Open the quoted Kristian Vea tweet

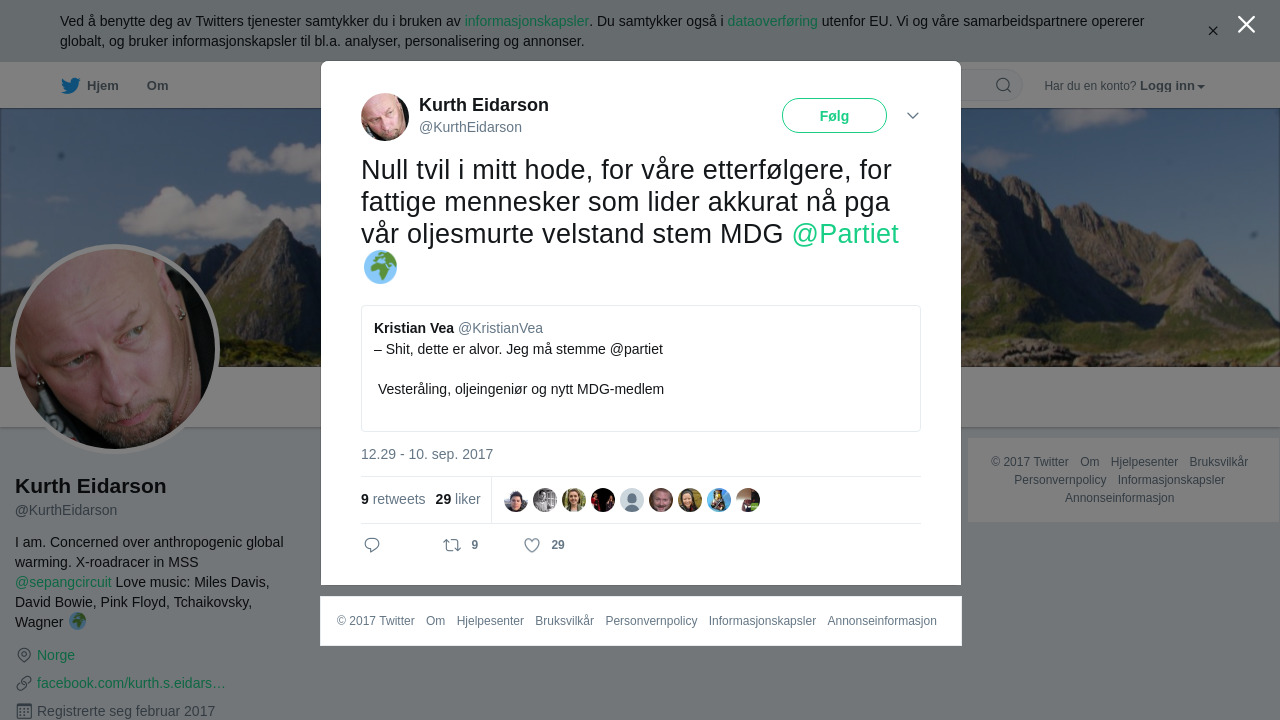click(641, 368)
